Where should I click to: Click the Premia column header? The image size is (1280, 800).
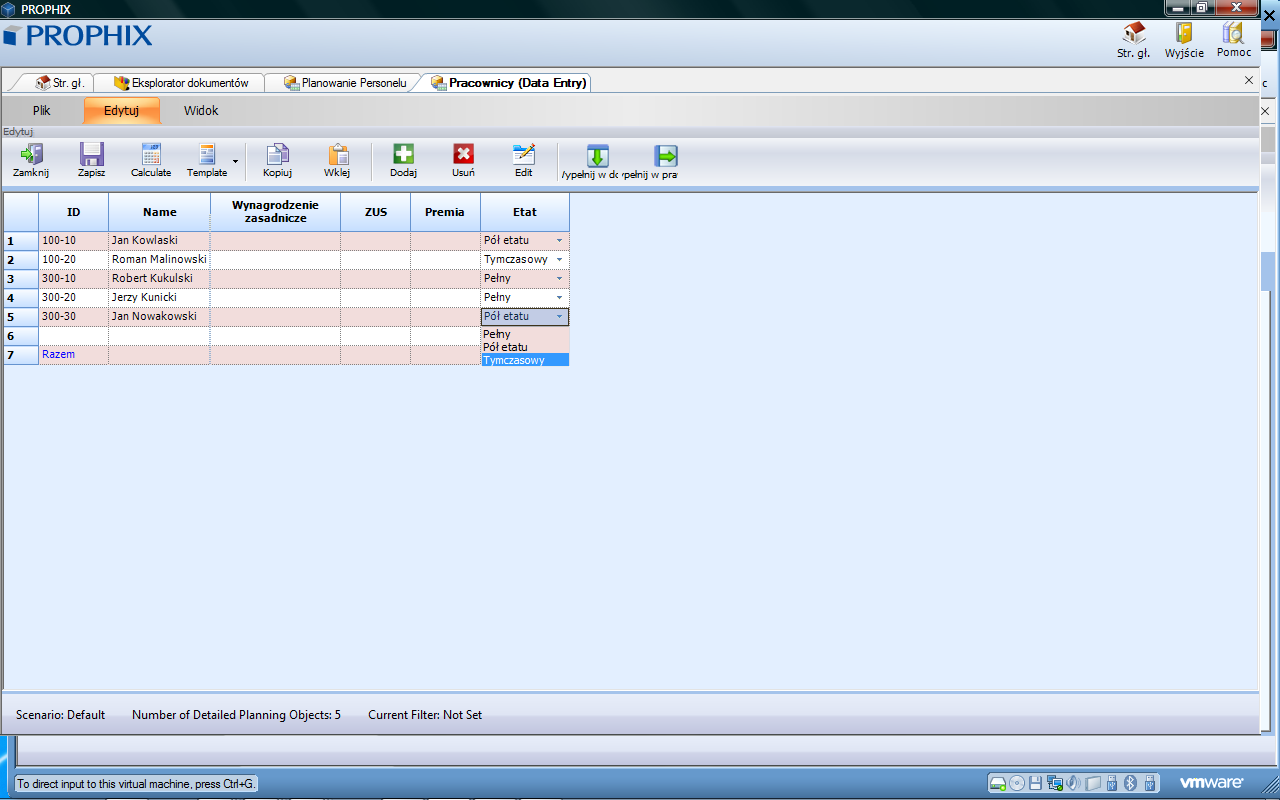point(445,212)
